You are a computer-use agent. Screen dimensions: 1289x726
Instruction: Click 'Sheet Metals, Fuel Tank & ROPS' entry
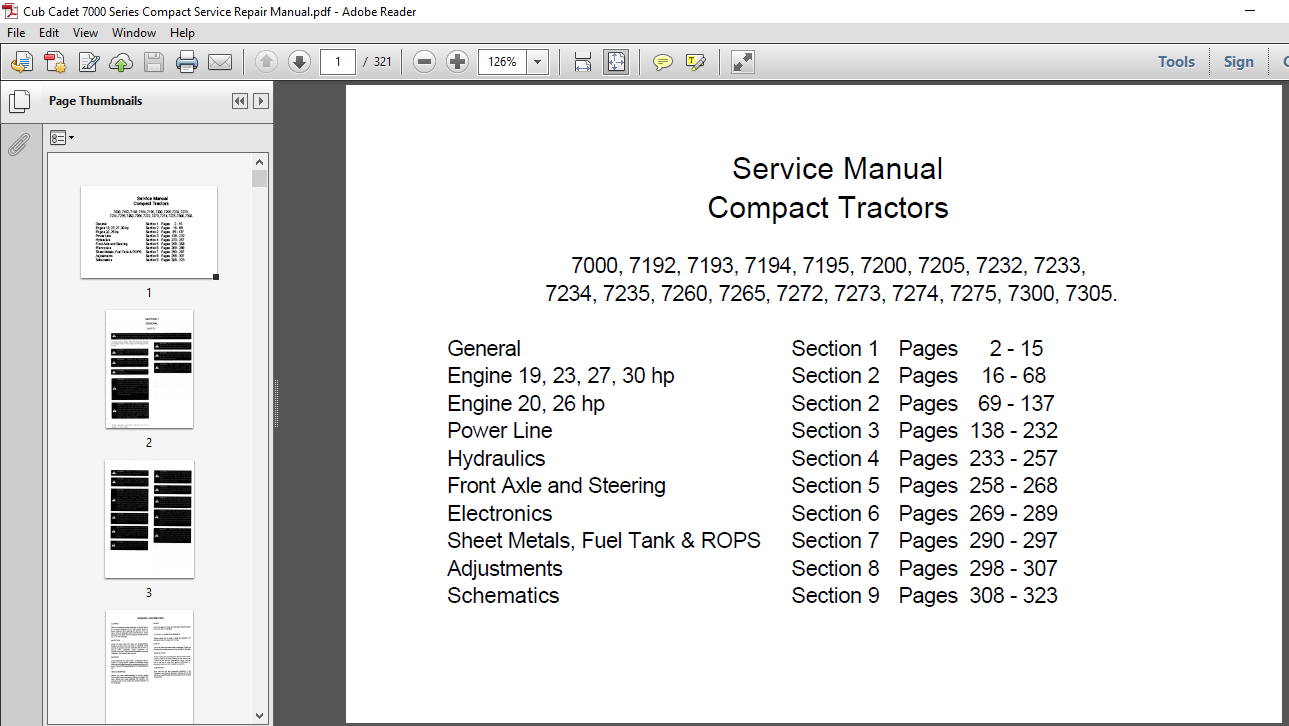[x=604, y=541]
